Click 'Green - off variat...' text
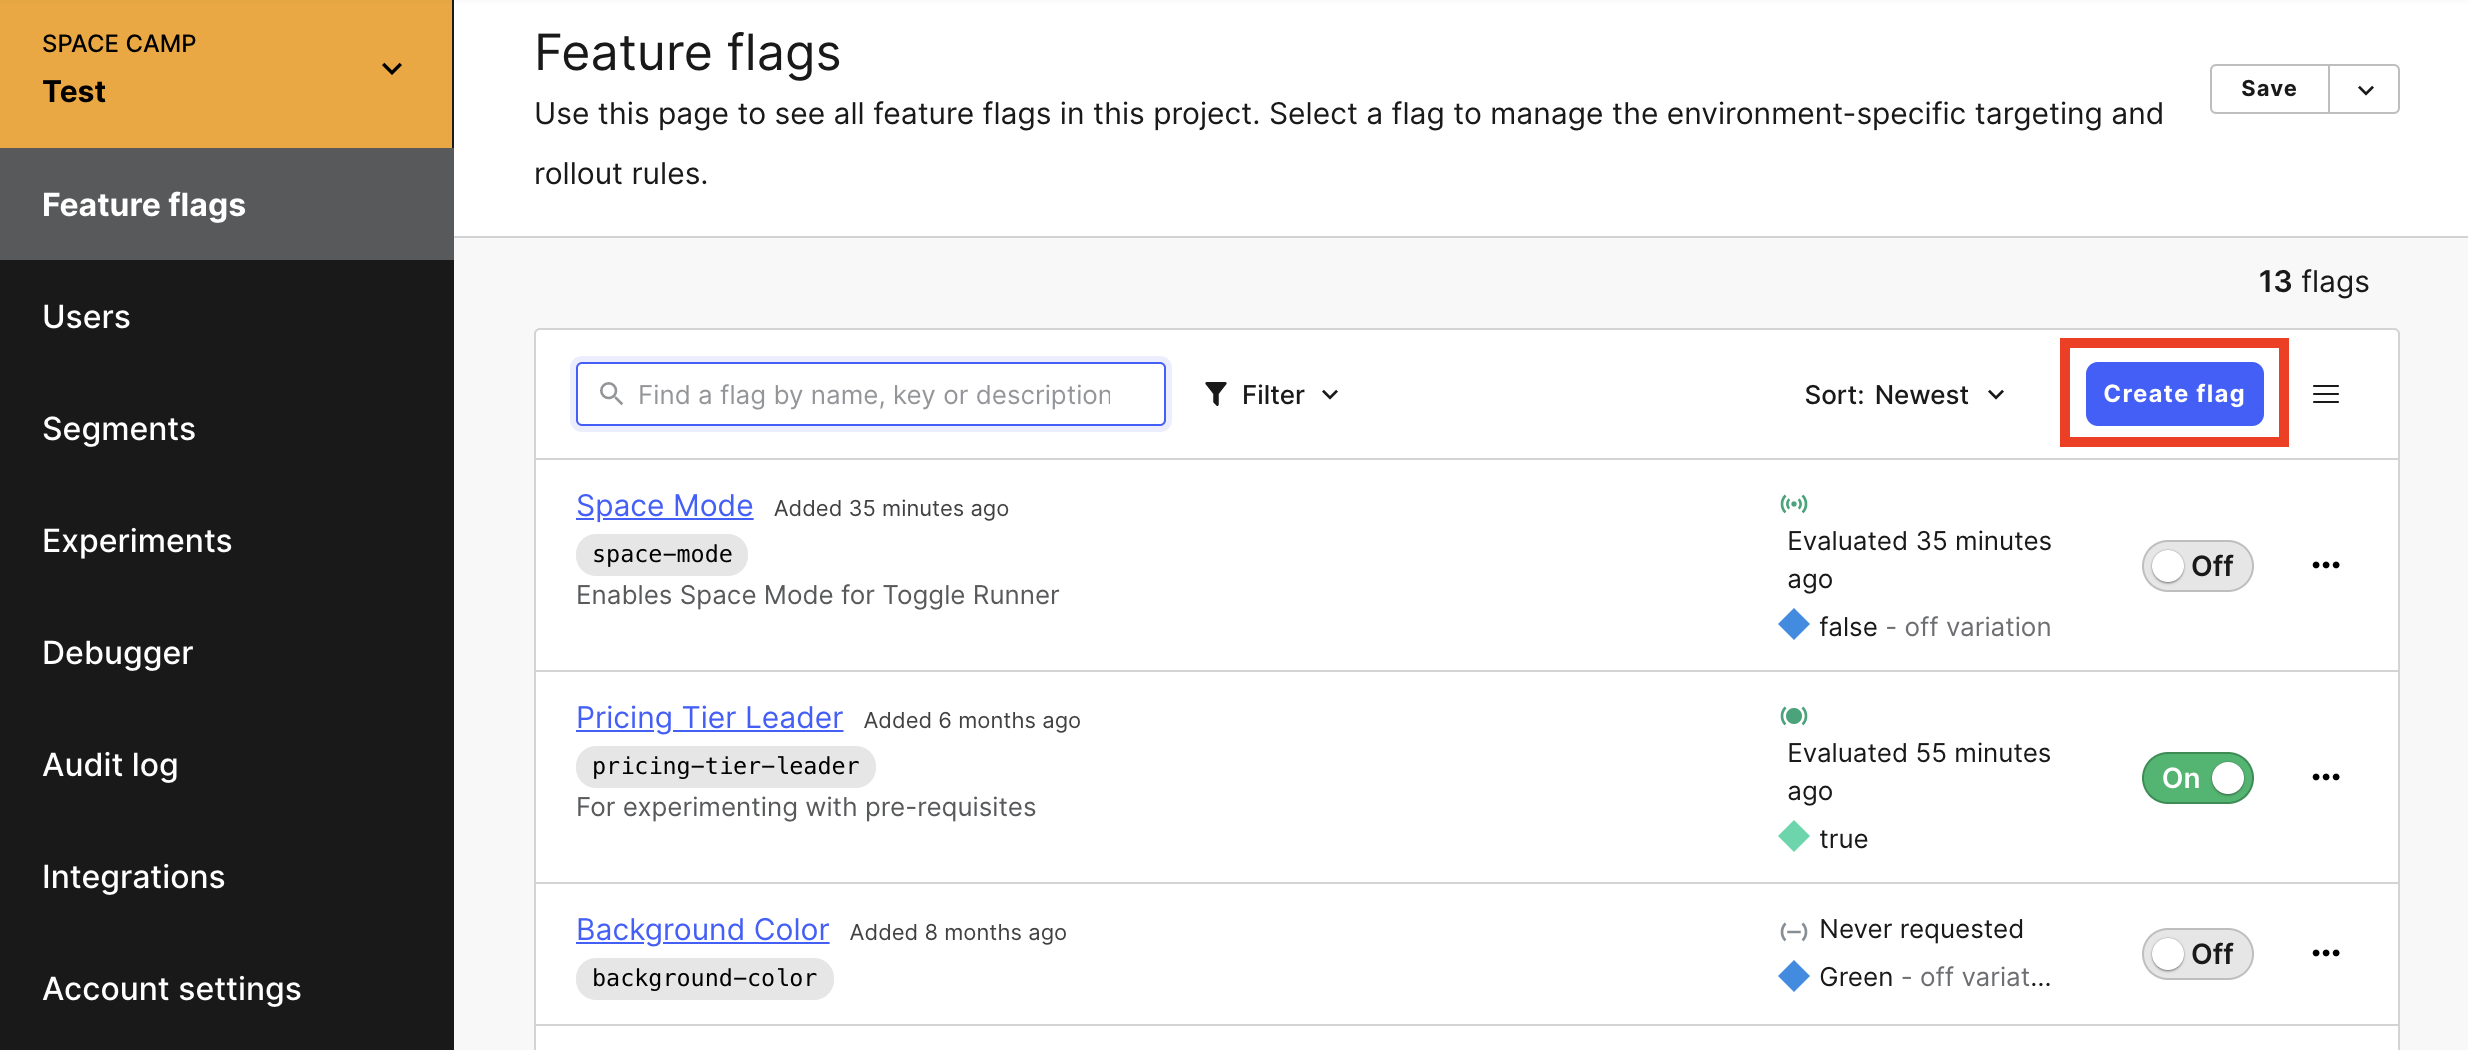Image resolution: width=2468 pixels, height=1050 pixels. pyautogui.click(x=1935, y=977)
